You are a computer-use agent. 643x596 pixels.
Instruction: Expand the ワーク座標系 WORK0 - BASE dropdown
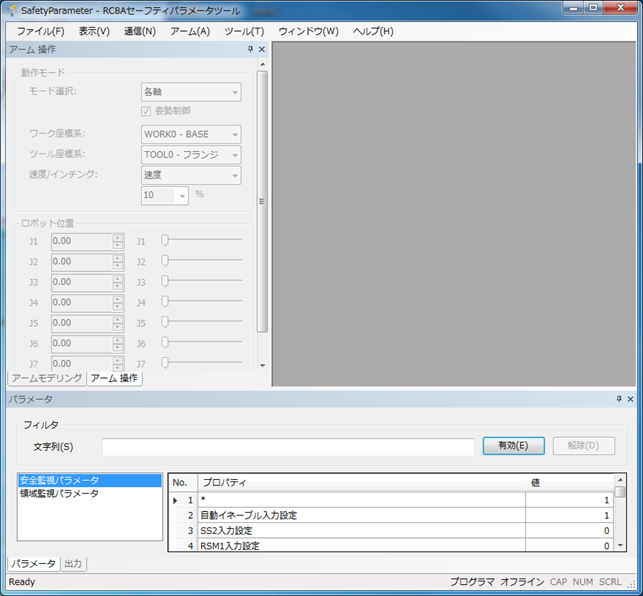coord(191,134)
